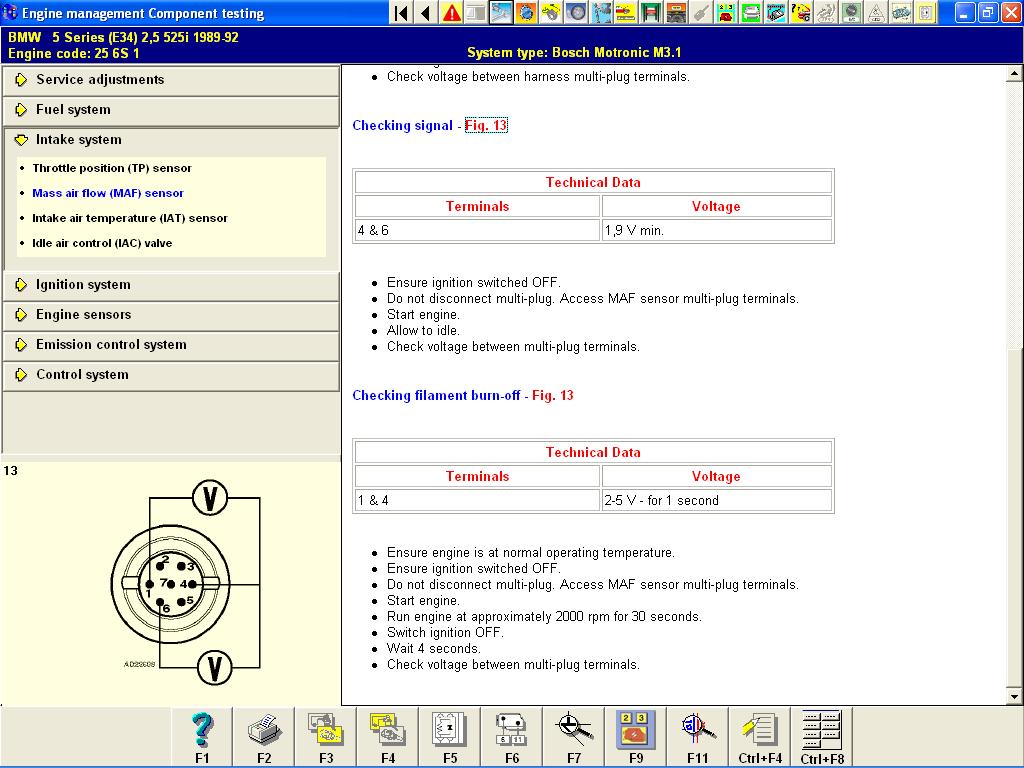
Task: Click the '4 & 6' terminals cell
Action: click(477, 230)
